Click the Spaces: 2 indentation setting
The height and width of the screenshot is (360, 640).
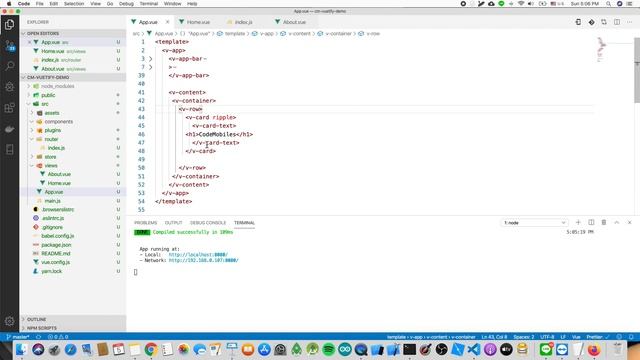[x=524, y=337]
